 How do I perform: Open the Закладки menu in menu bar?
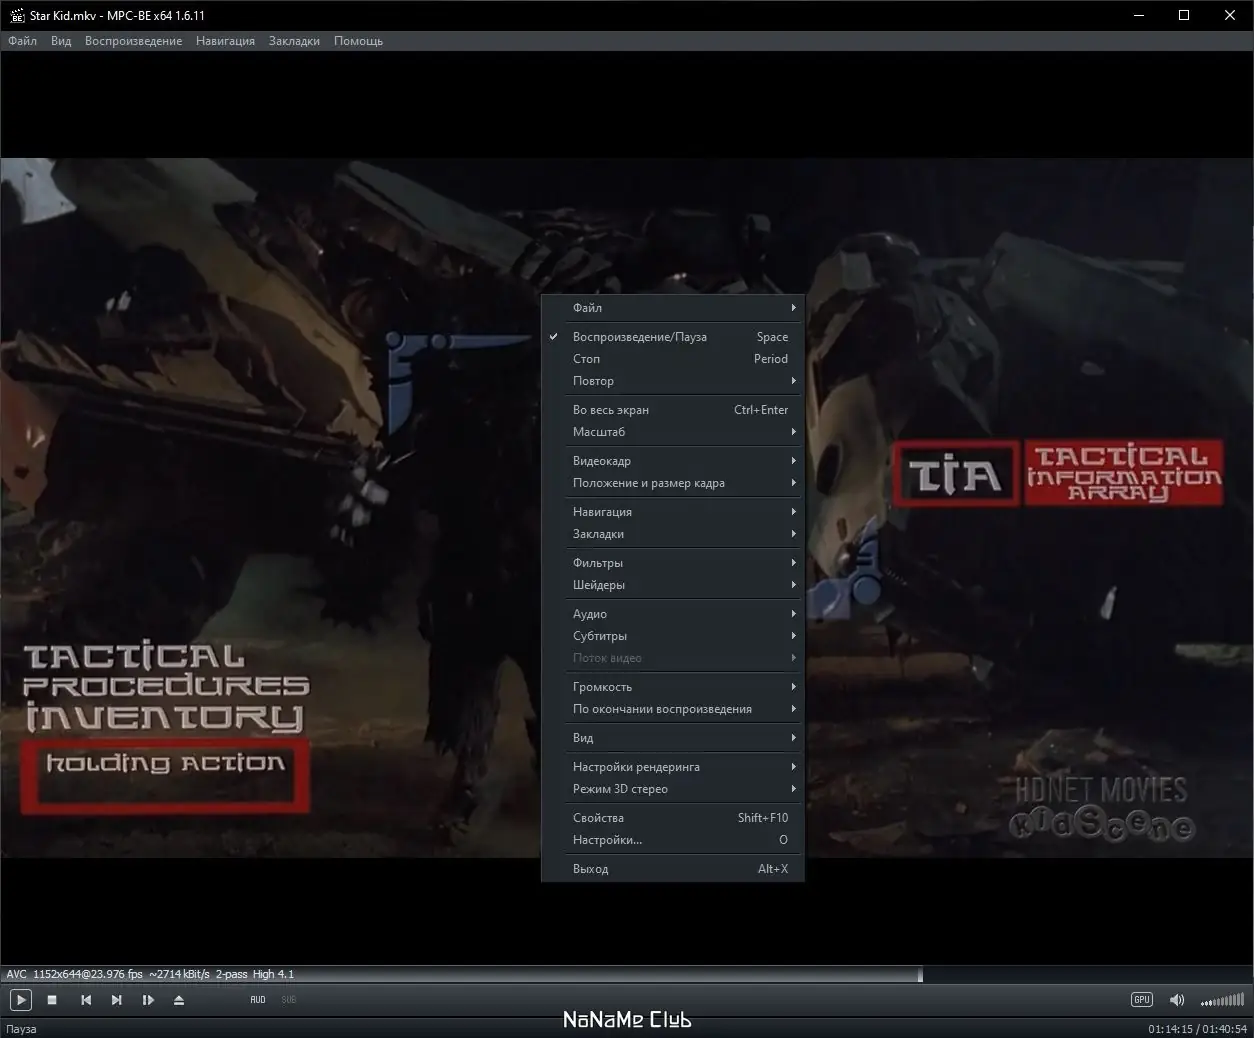click(x=294, y=41)
